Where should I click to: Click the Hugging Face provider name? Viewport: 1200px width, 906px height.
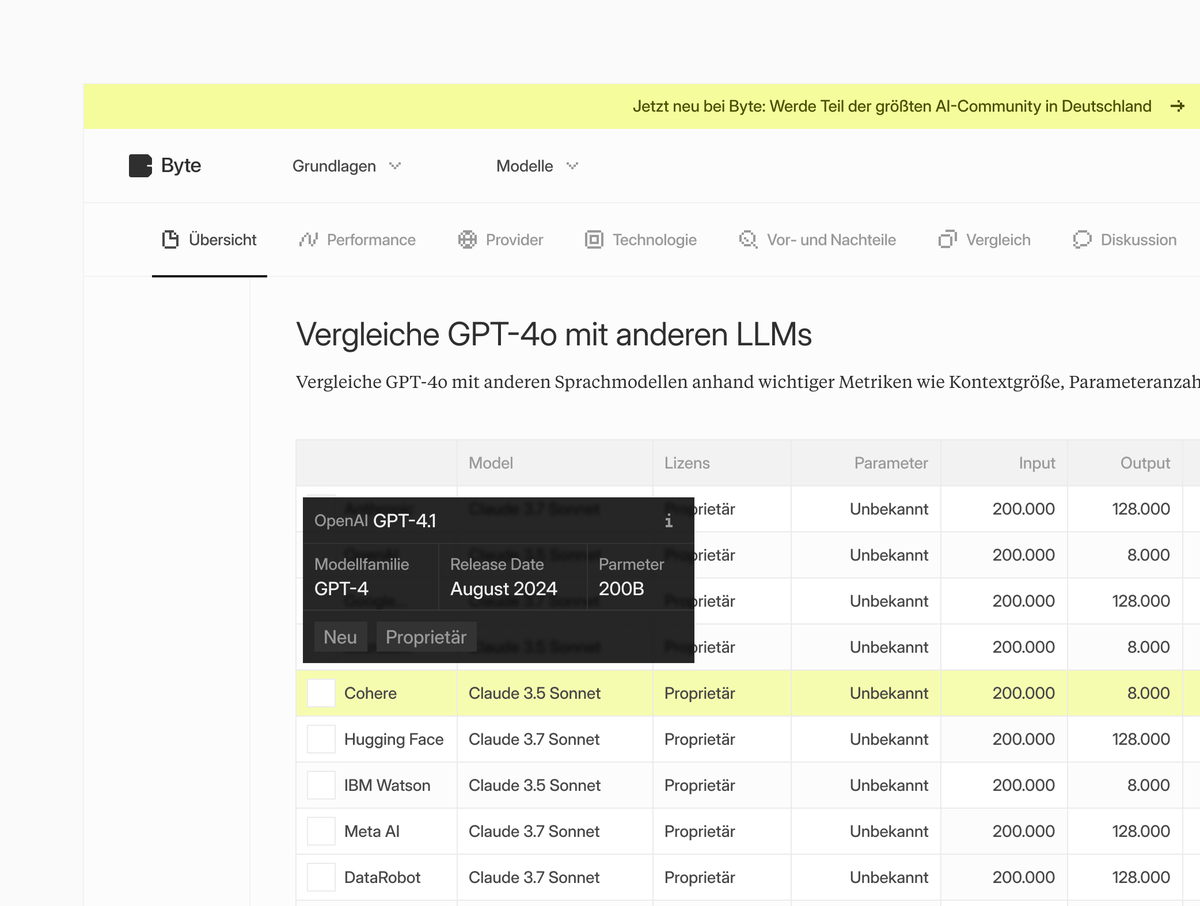(394, 739)
